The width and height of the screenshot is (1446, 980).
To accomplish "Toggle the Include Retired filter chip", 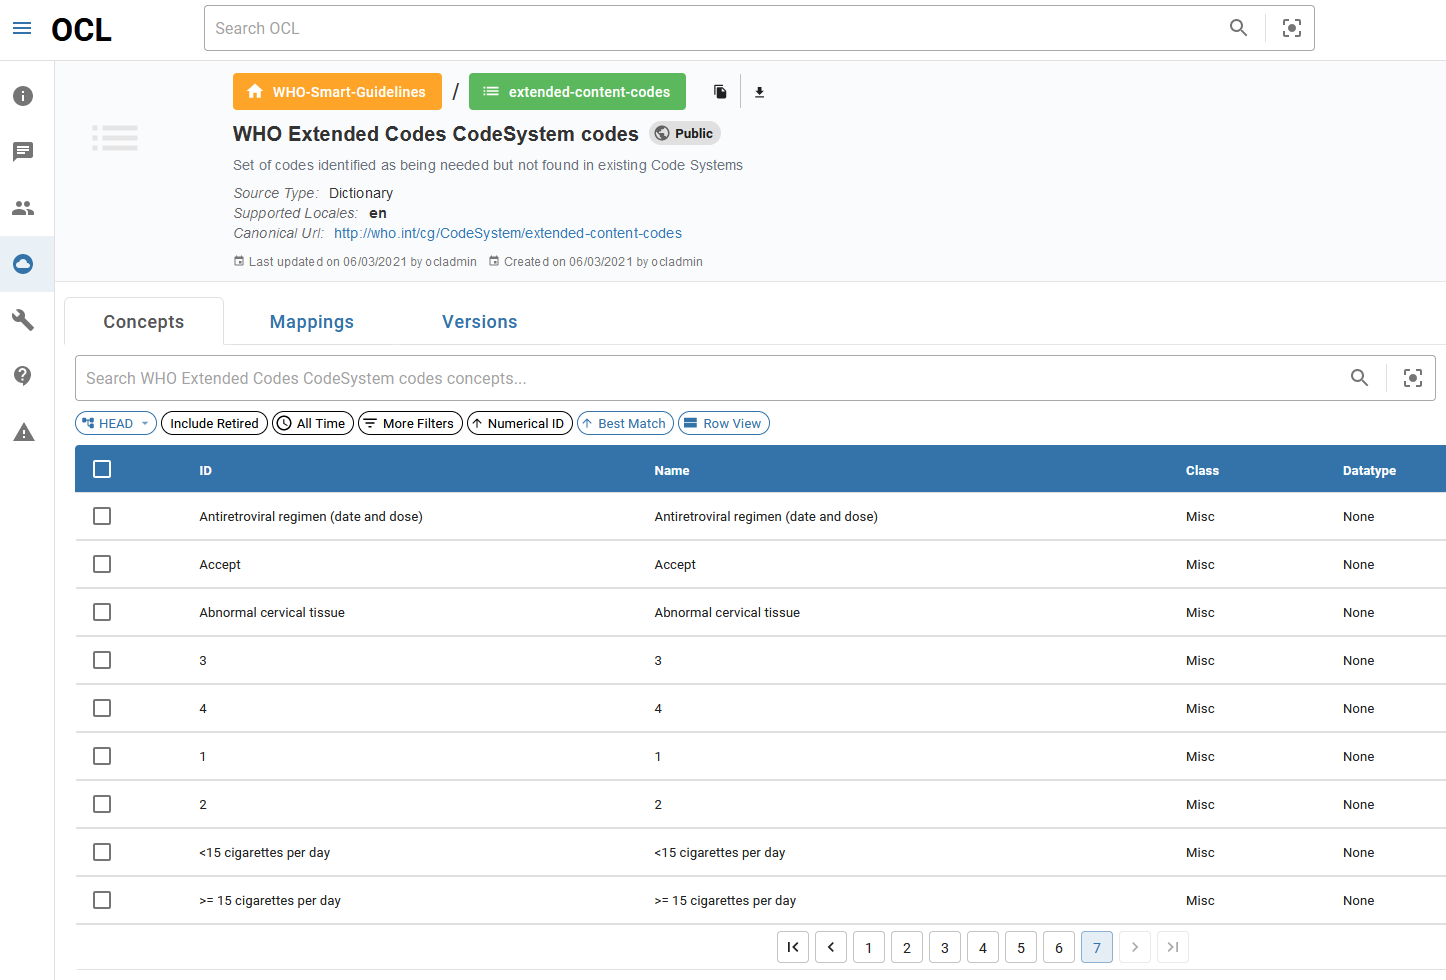I will click(x=213, y=422).
